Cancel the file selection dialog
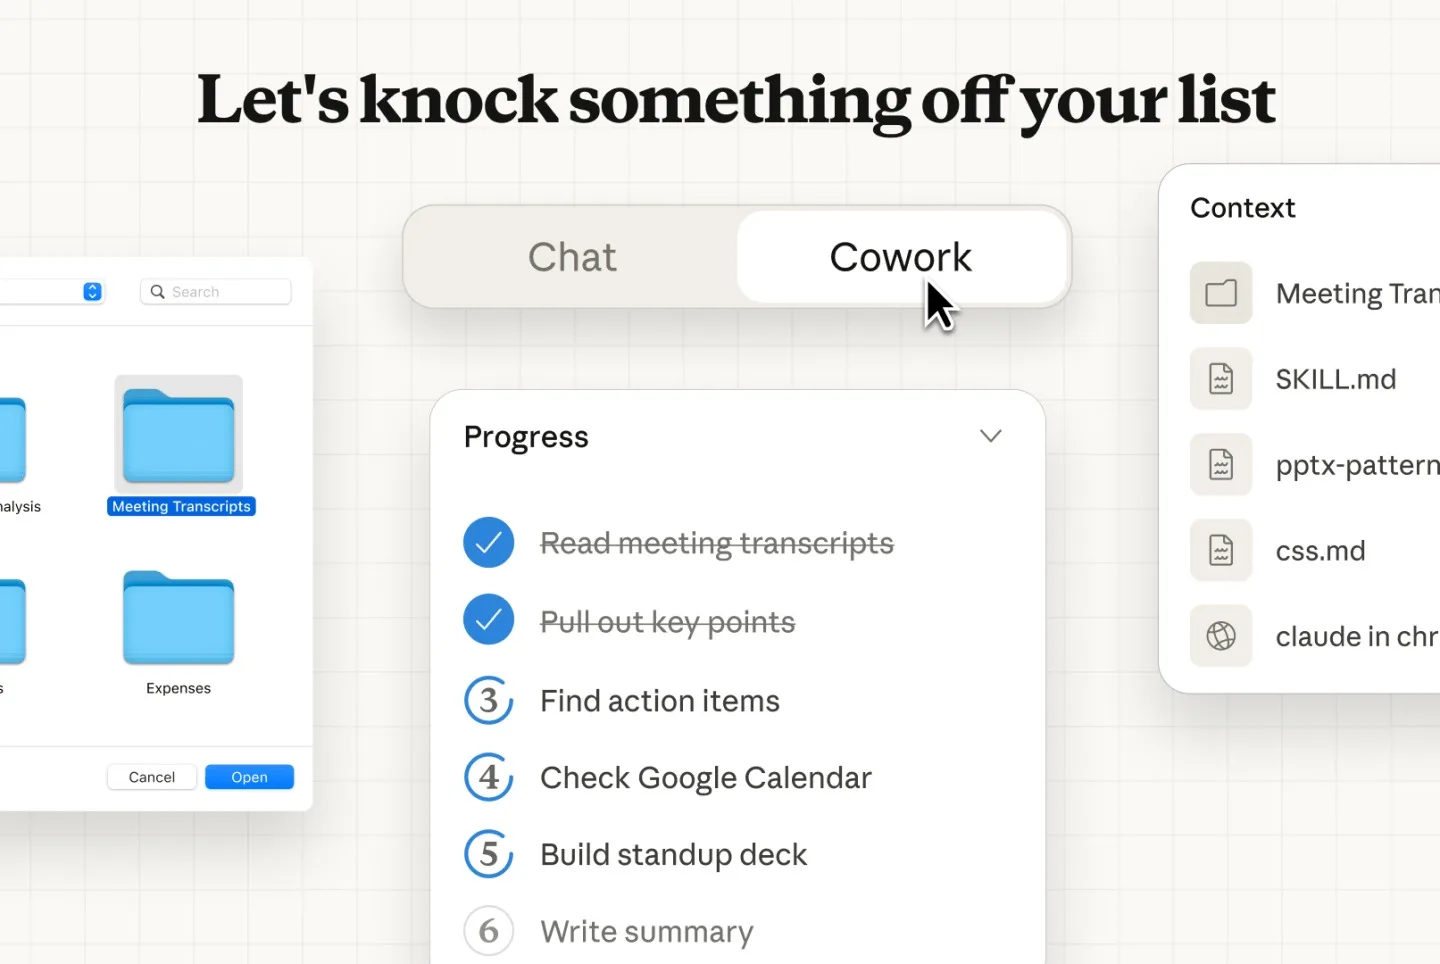Screen dimensions: 1440x964 151,777
